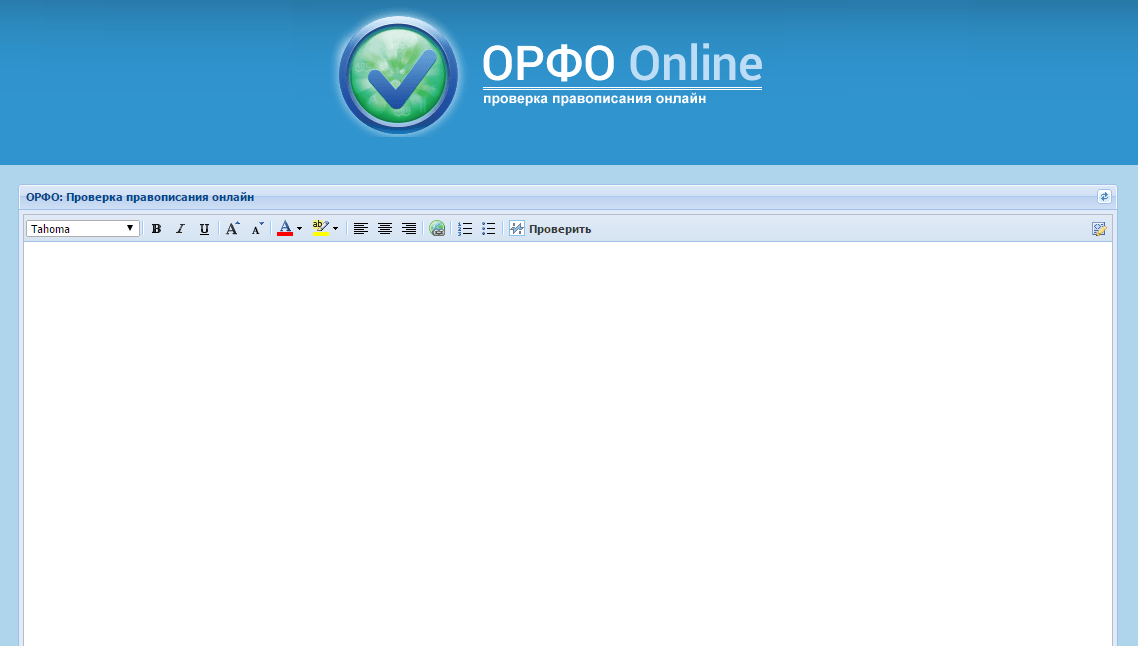Switch to source edit mode
The width and height of the screenshot is (1138, 646).
tap(1099, 229)
